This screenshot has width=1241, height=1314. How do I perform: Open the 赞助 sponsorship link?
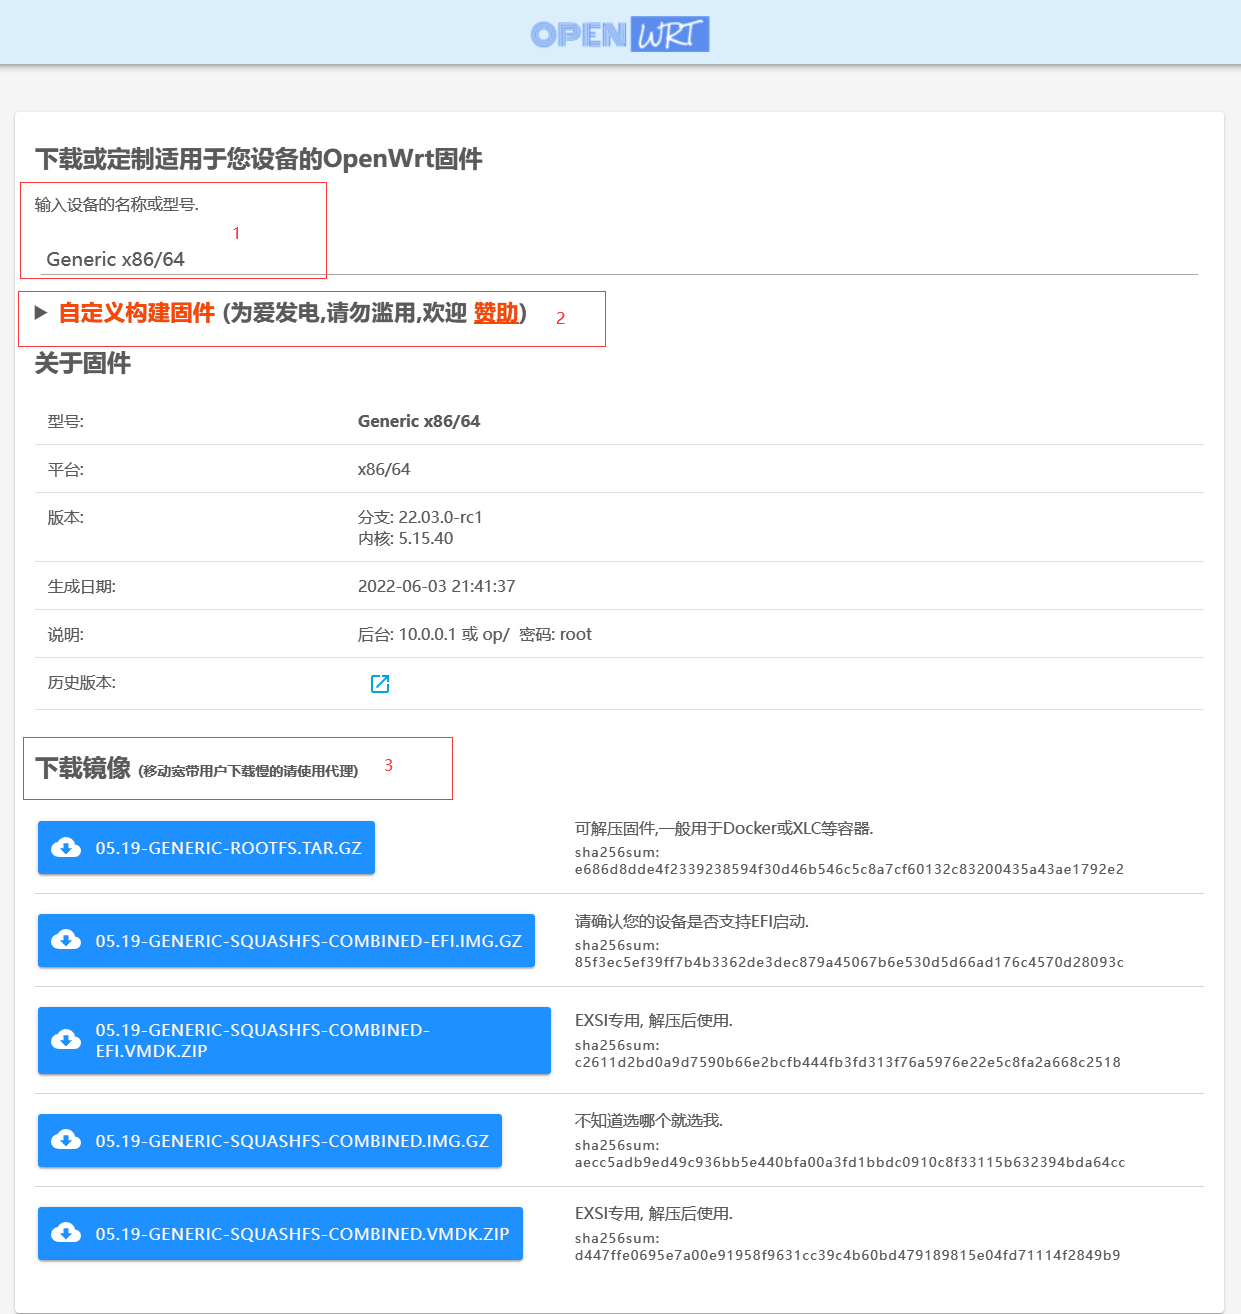(496, 313)
